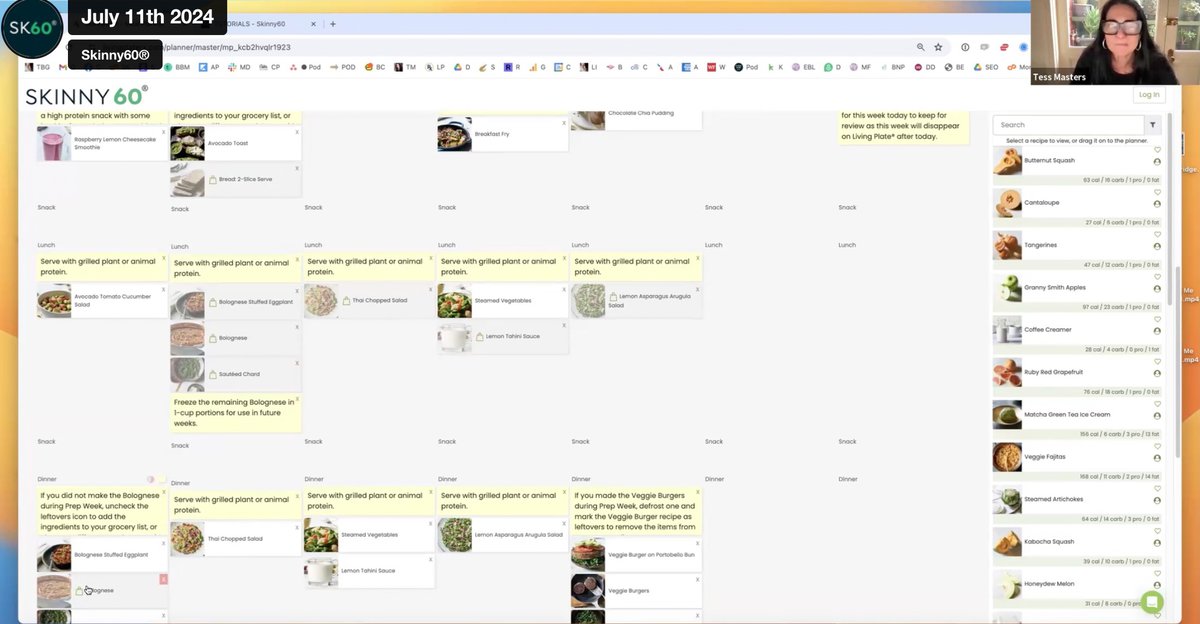
Task: Click the person icon for Granny Smith Apples
Action: pos(1157,289)
